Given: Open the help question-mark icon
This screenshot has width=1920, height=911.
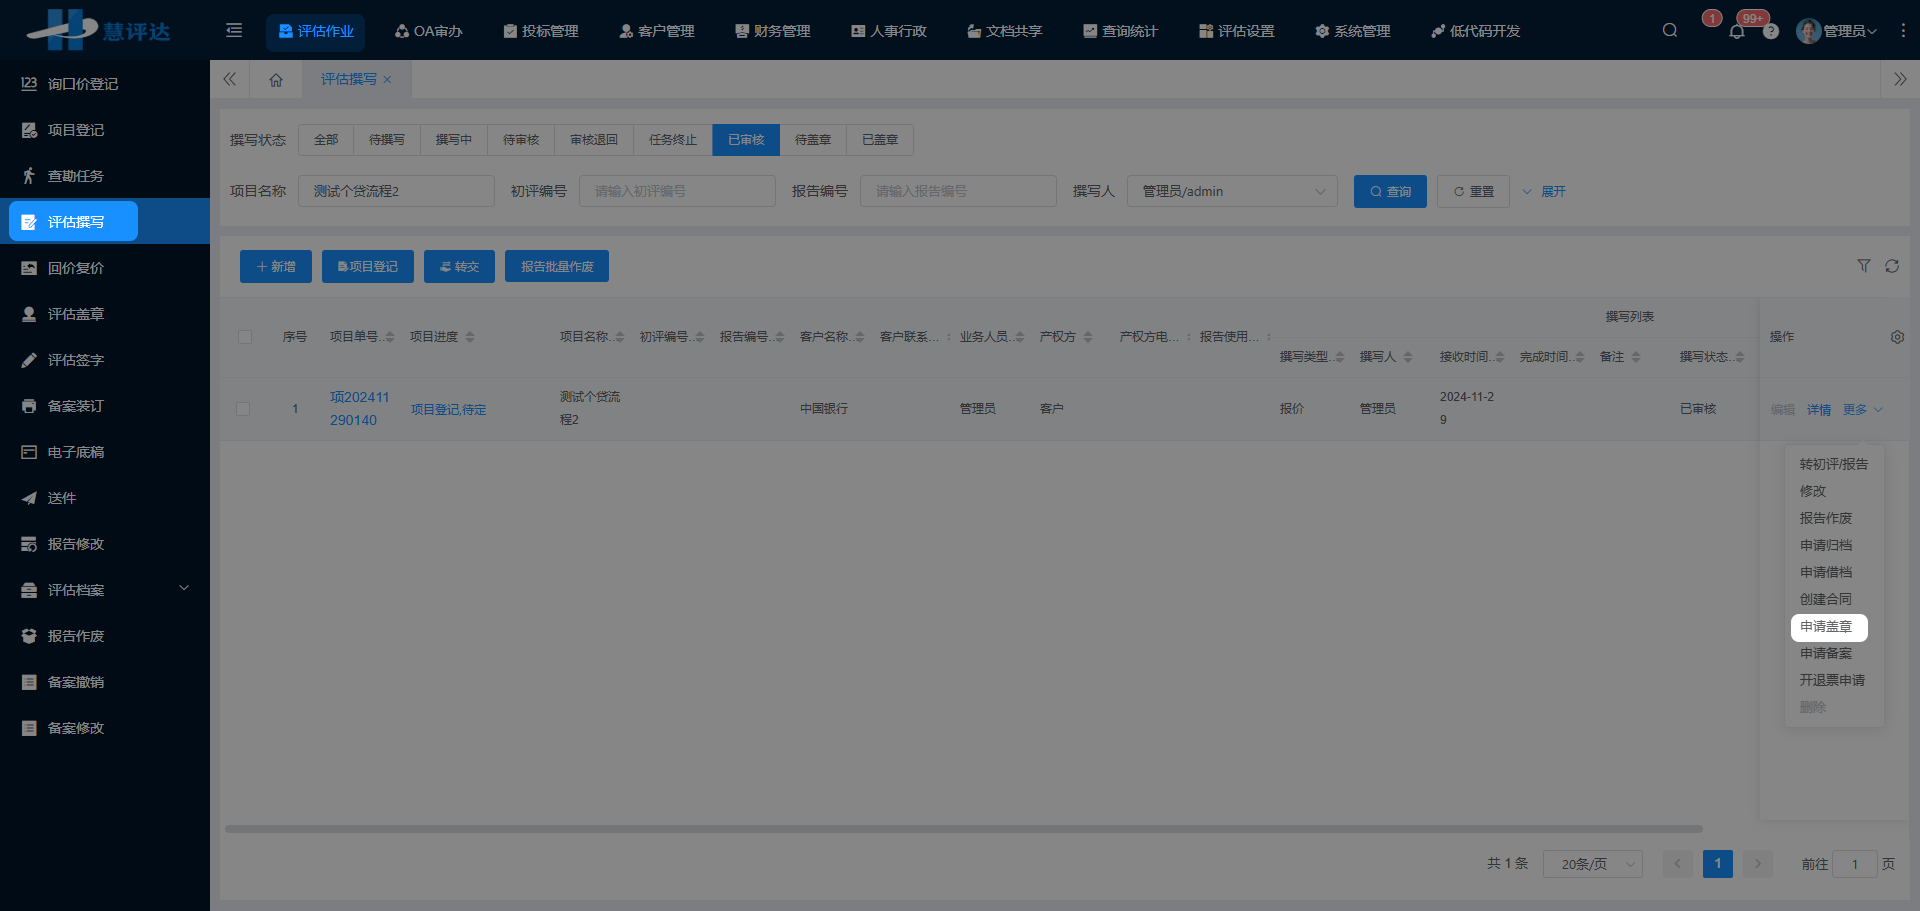Looking at the screenshot, I should pos(1771,31).
